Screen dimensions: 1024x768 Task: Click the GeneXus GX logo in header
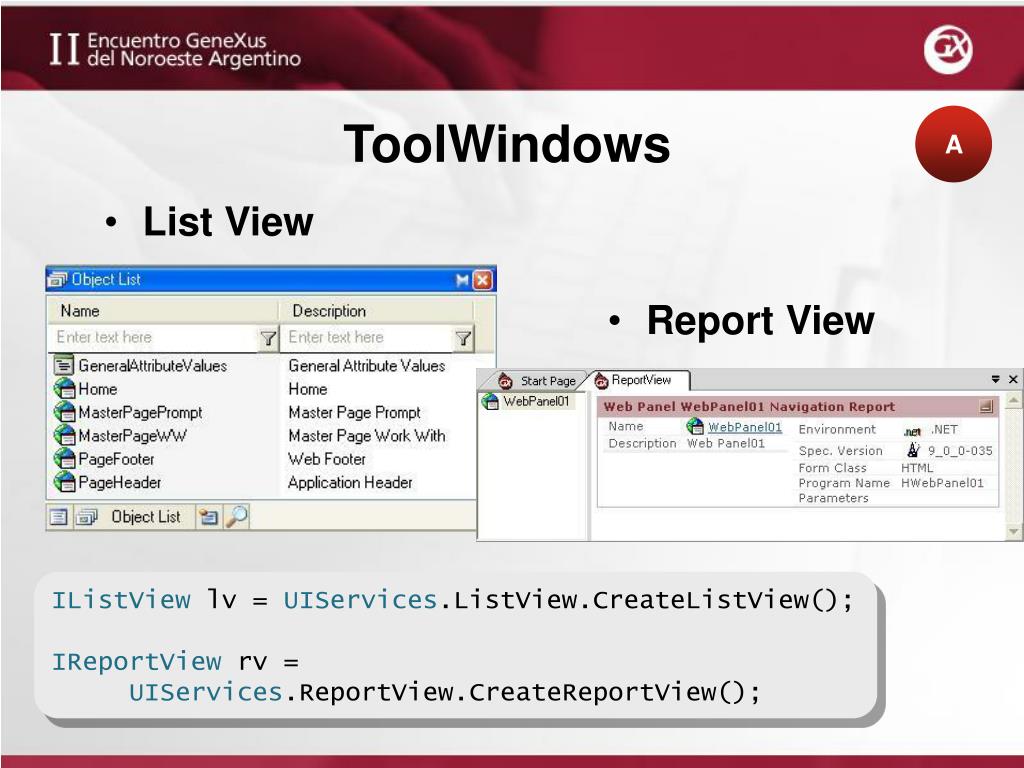[x=948, y=50]
